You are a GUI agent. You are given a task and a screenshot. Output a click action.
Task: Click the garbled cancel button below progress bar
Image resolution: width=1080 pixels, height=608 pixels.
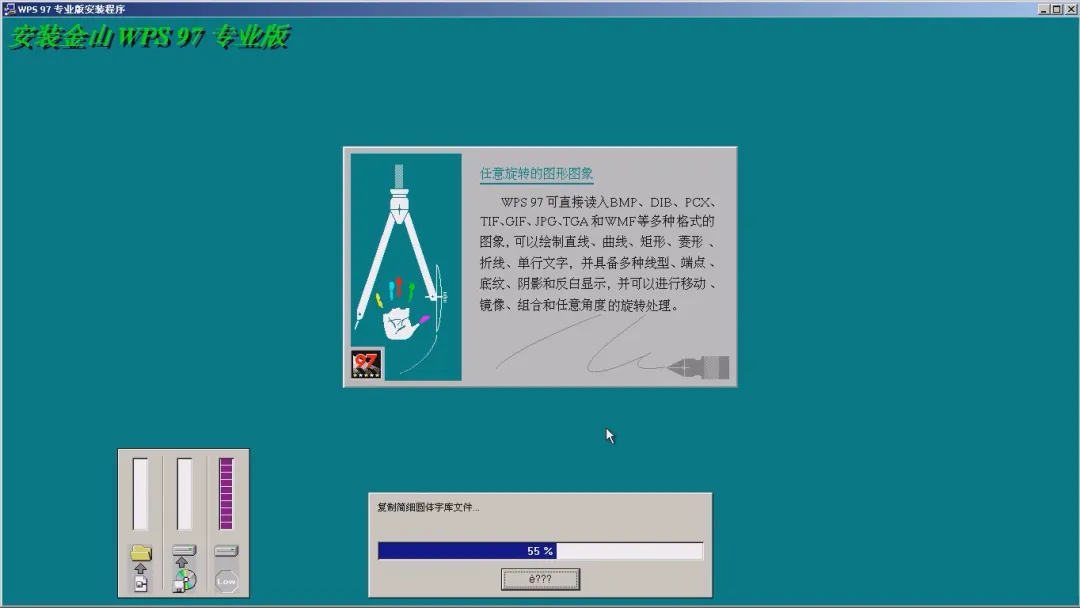pyautogui.click(x=540, y=579)
